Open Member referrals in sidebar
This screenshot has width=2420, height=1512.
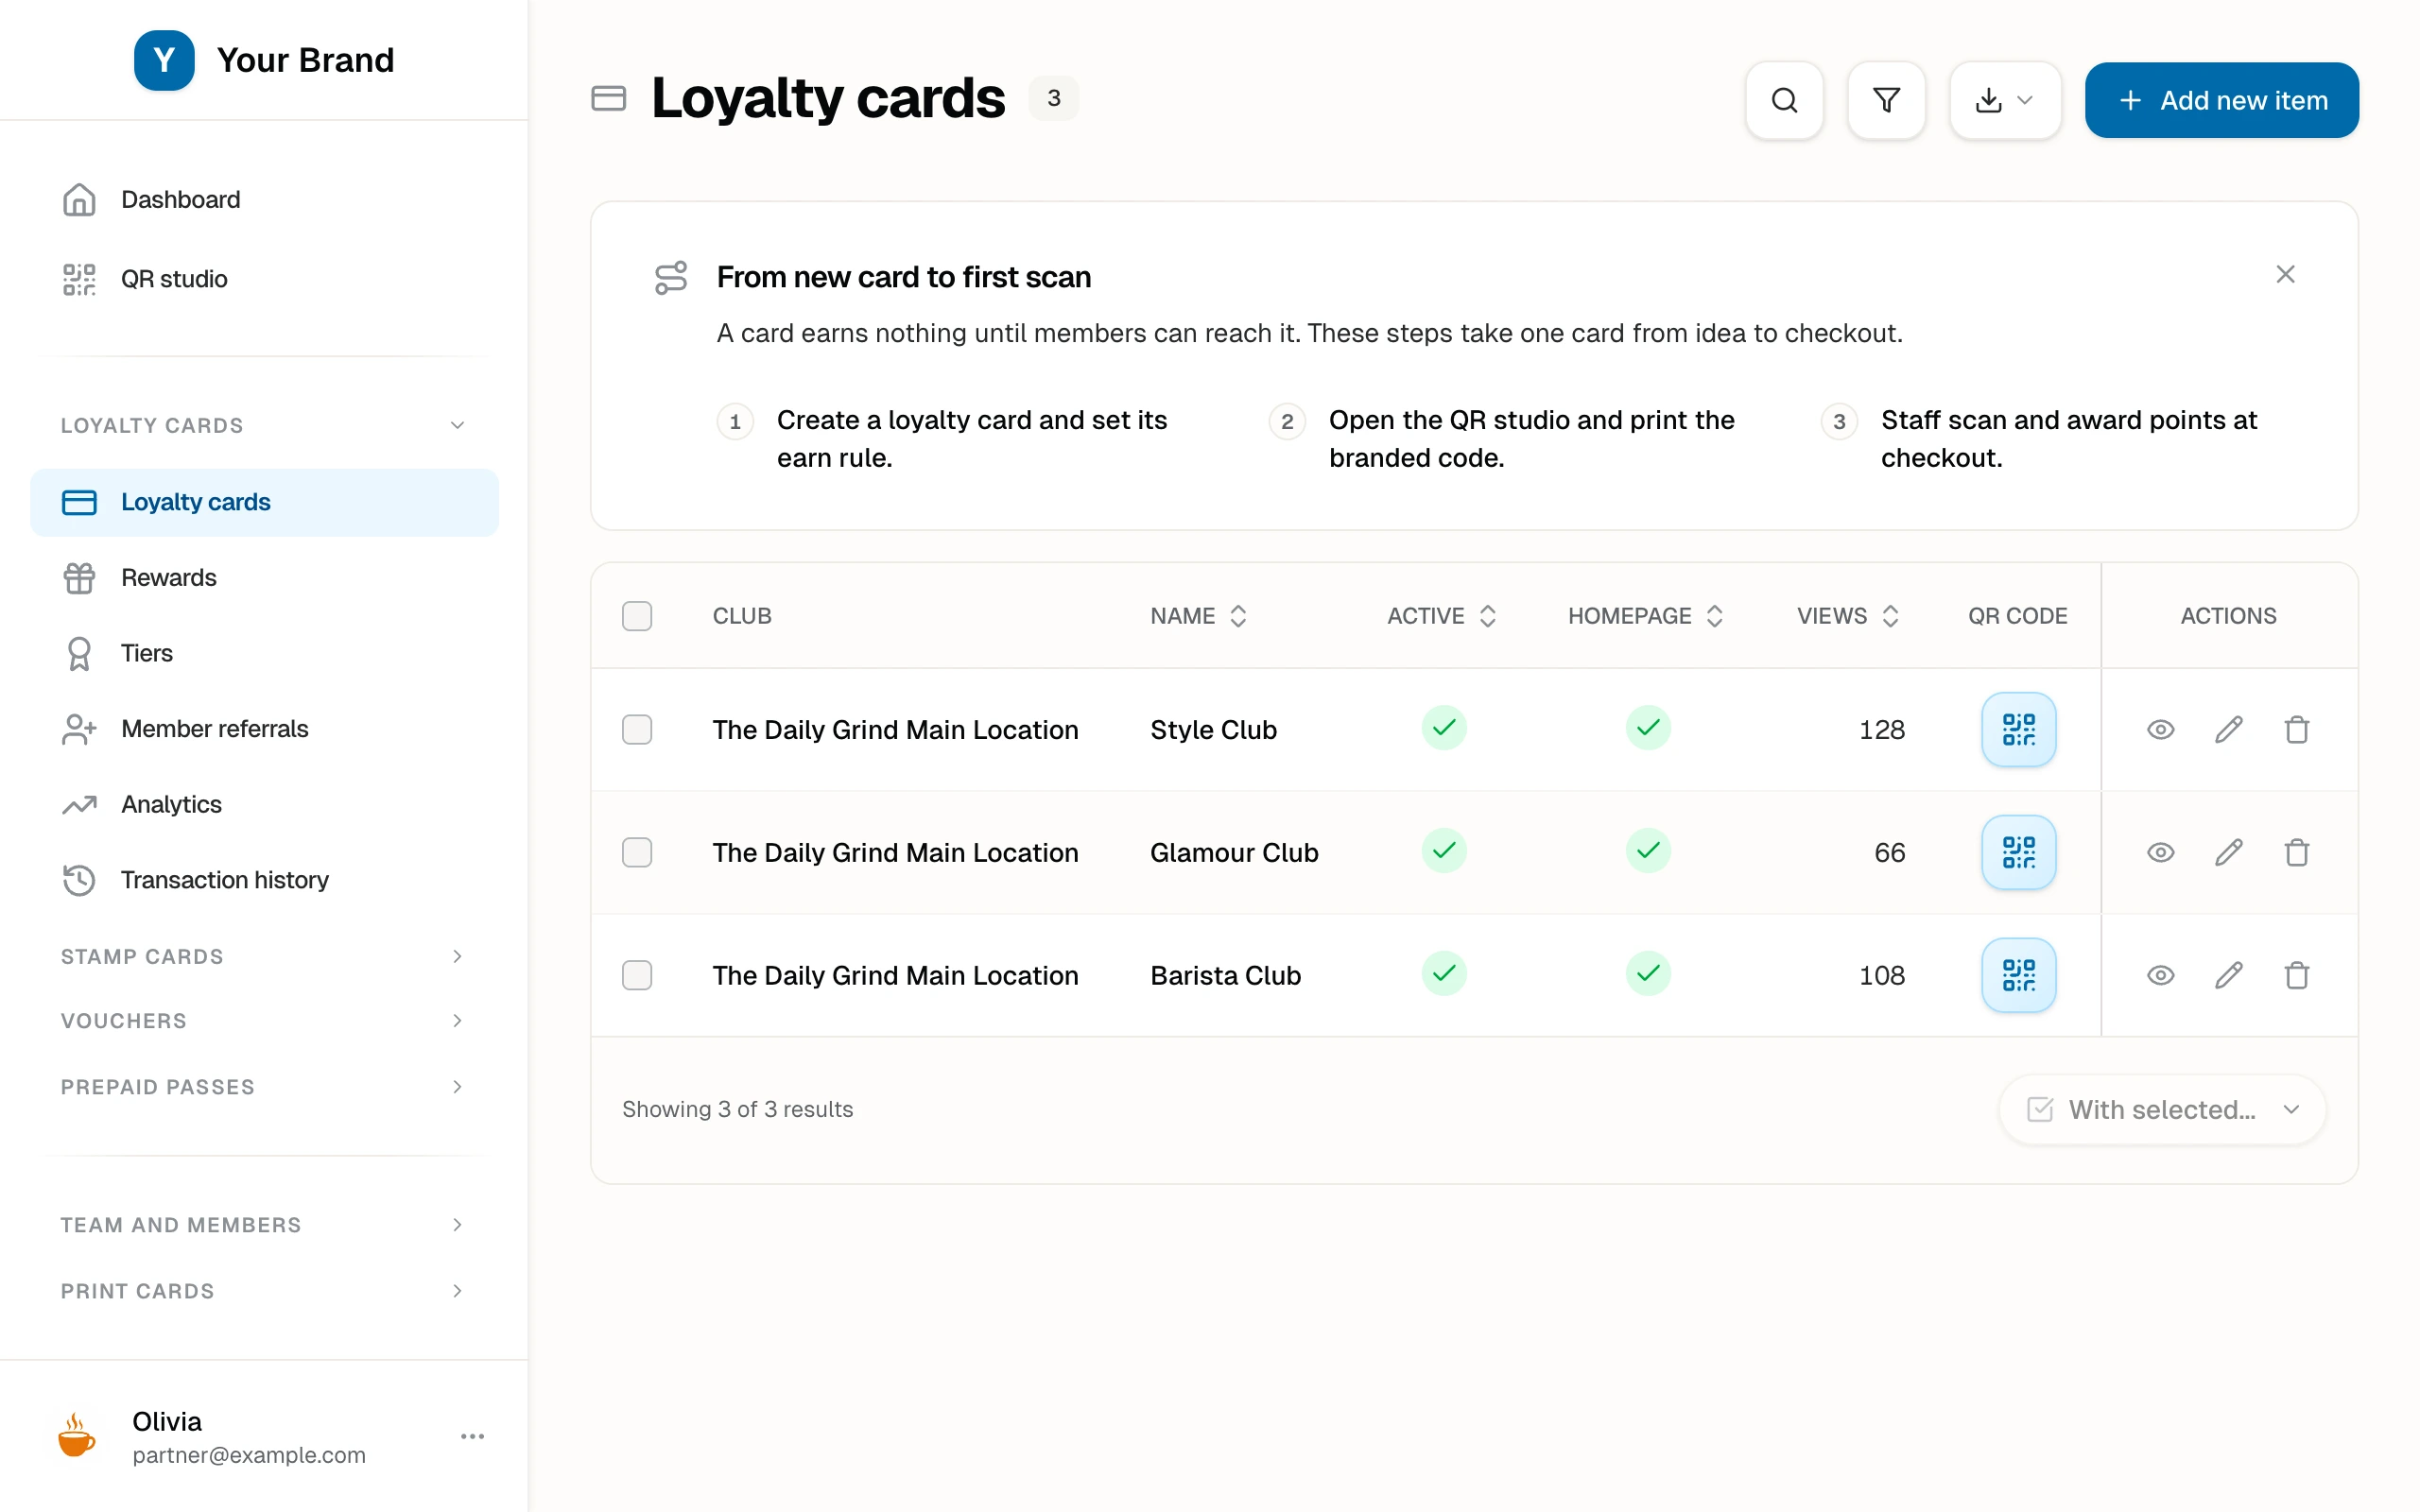pyautogui.click(x=264, y=729)
